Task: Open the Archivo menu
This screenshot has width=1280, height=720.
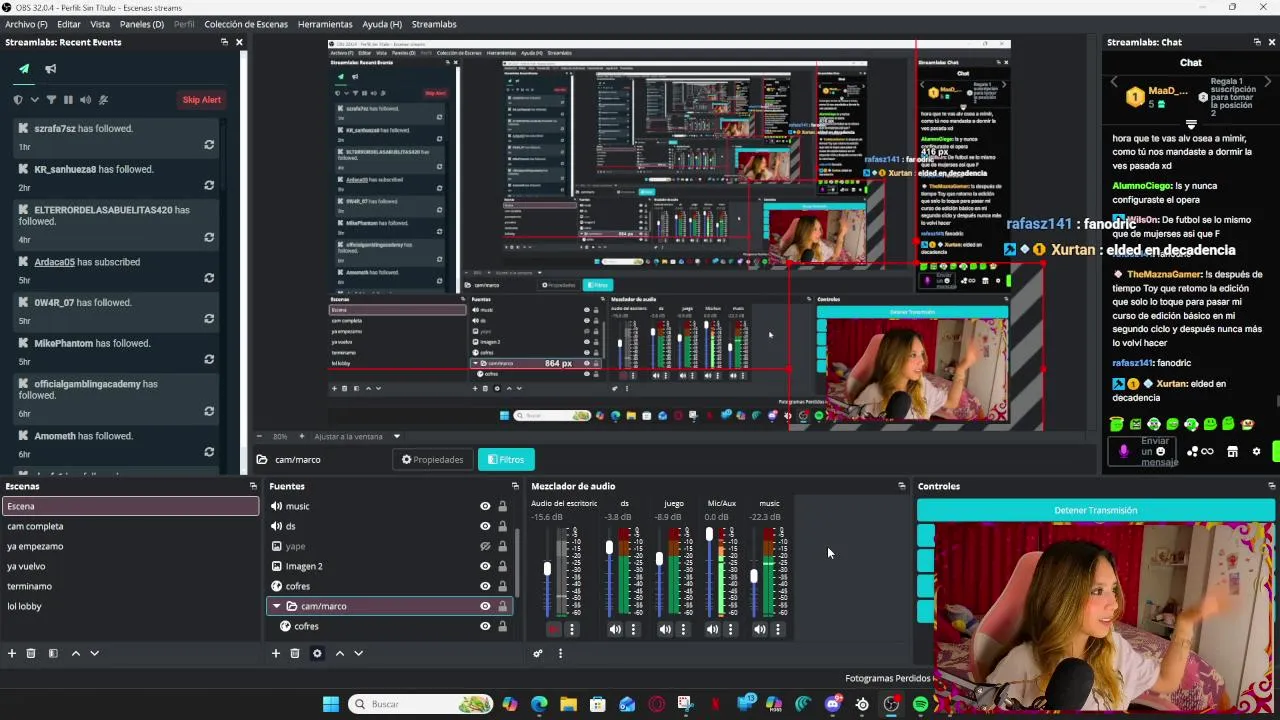Action: [x=26, y=24]
